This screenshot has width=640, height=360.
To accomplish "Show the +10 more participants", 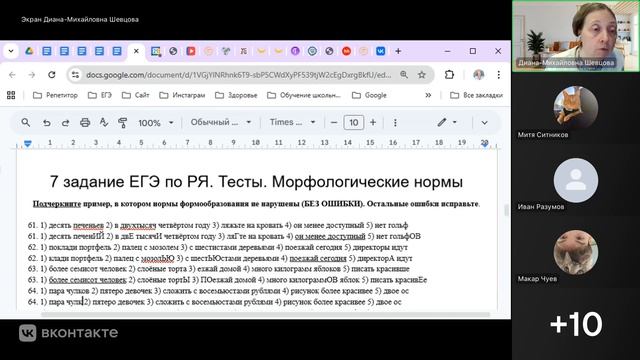I will pyautogui.click(x=576, y=324).
